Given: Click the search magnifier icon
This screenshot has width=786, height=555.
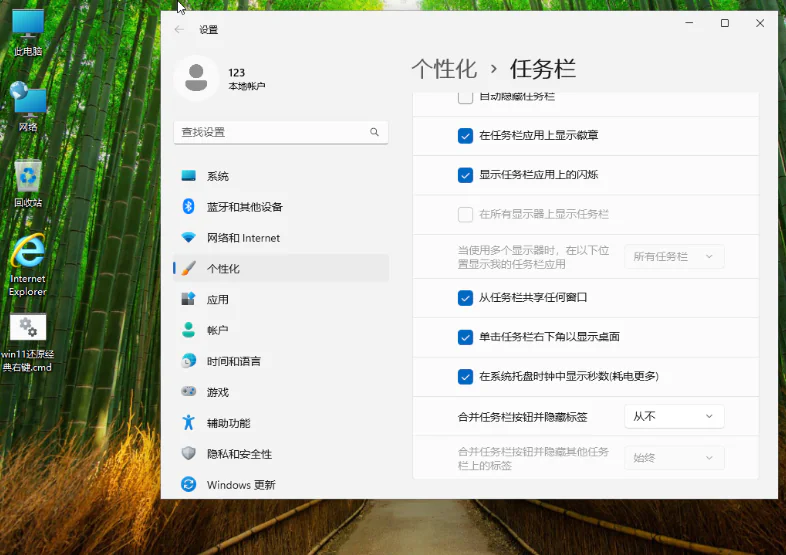Looking at the screenshot, I should 374,132.
